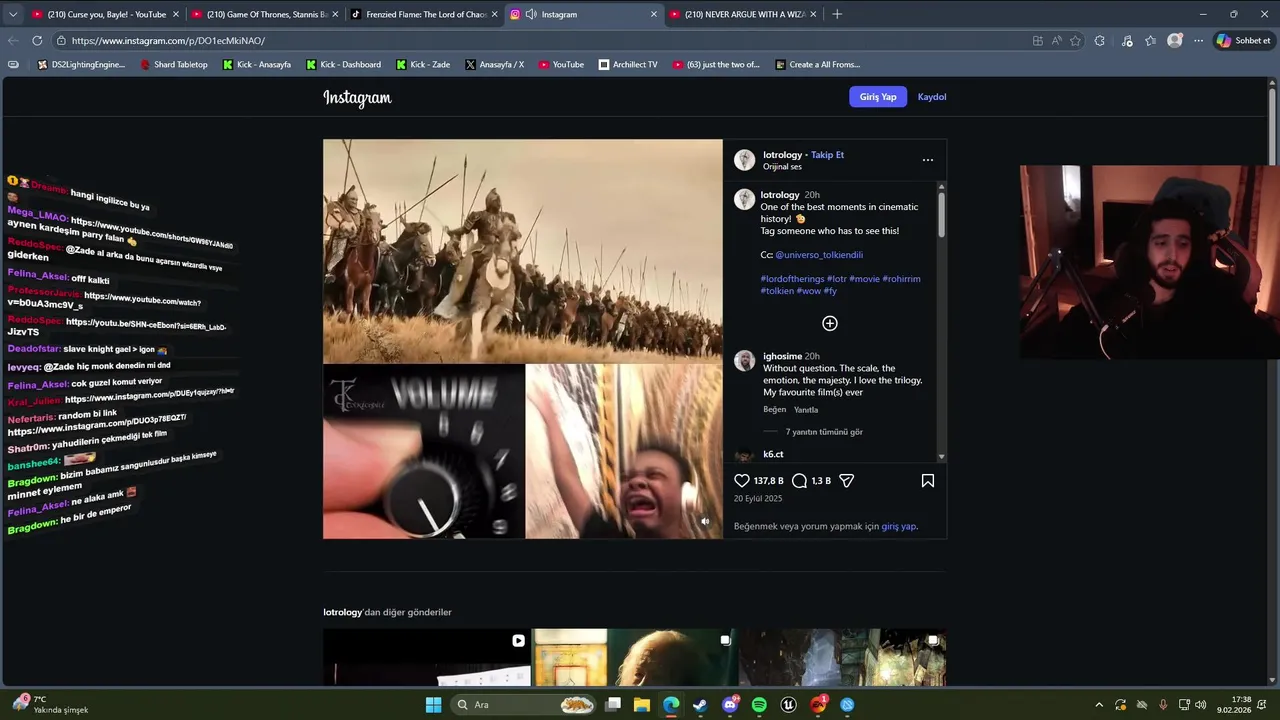Open a new browser tab
This screenshot has height=720, width=1280.
point(837,14)
